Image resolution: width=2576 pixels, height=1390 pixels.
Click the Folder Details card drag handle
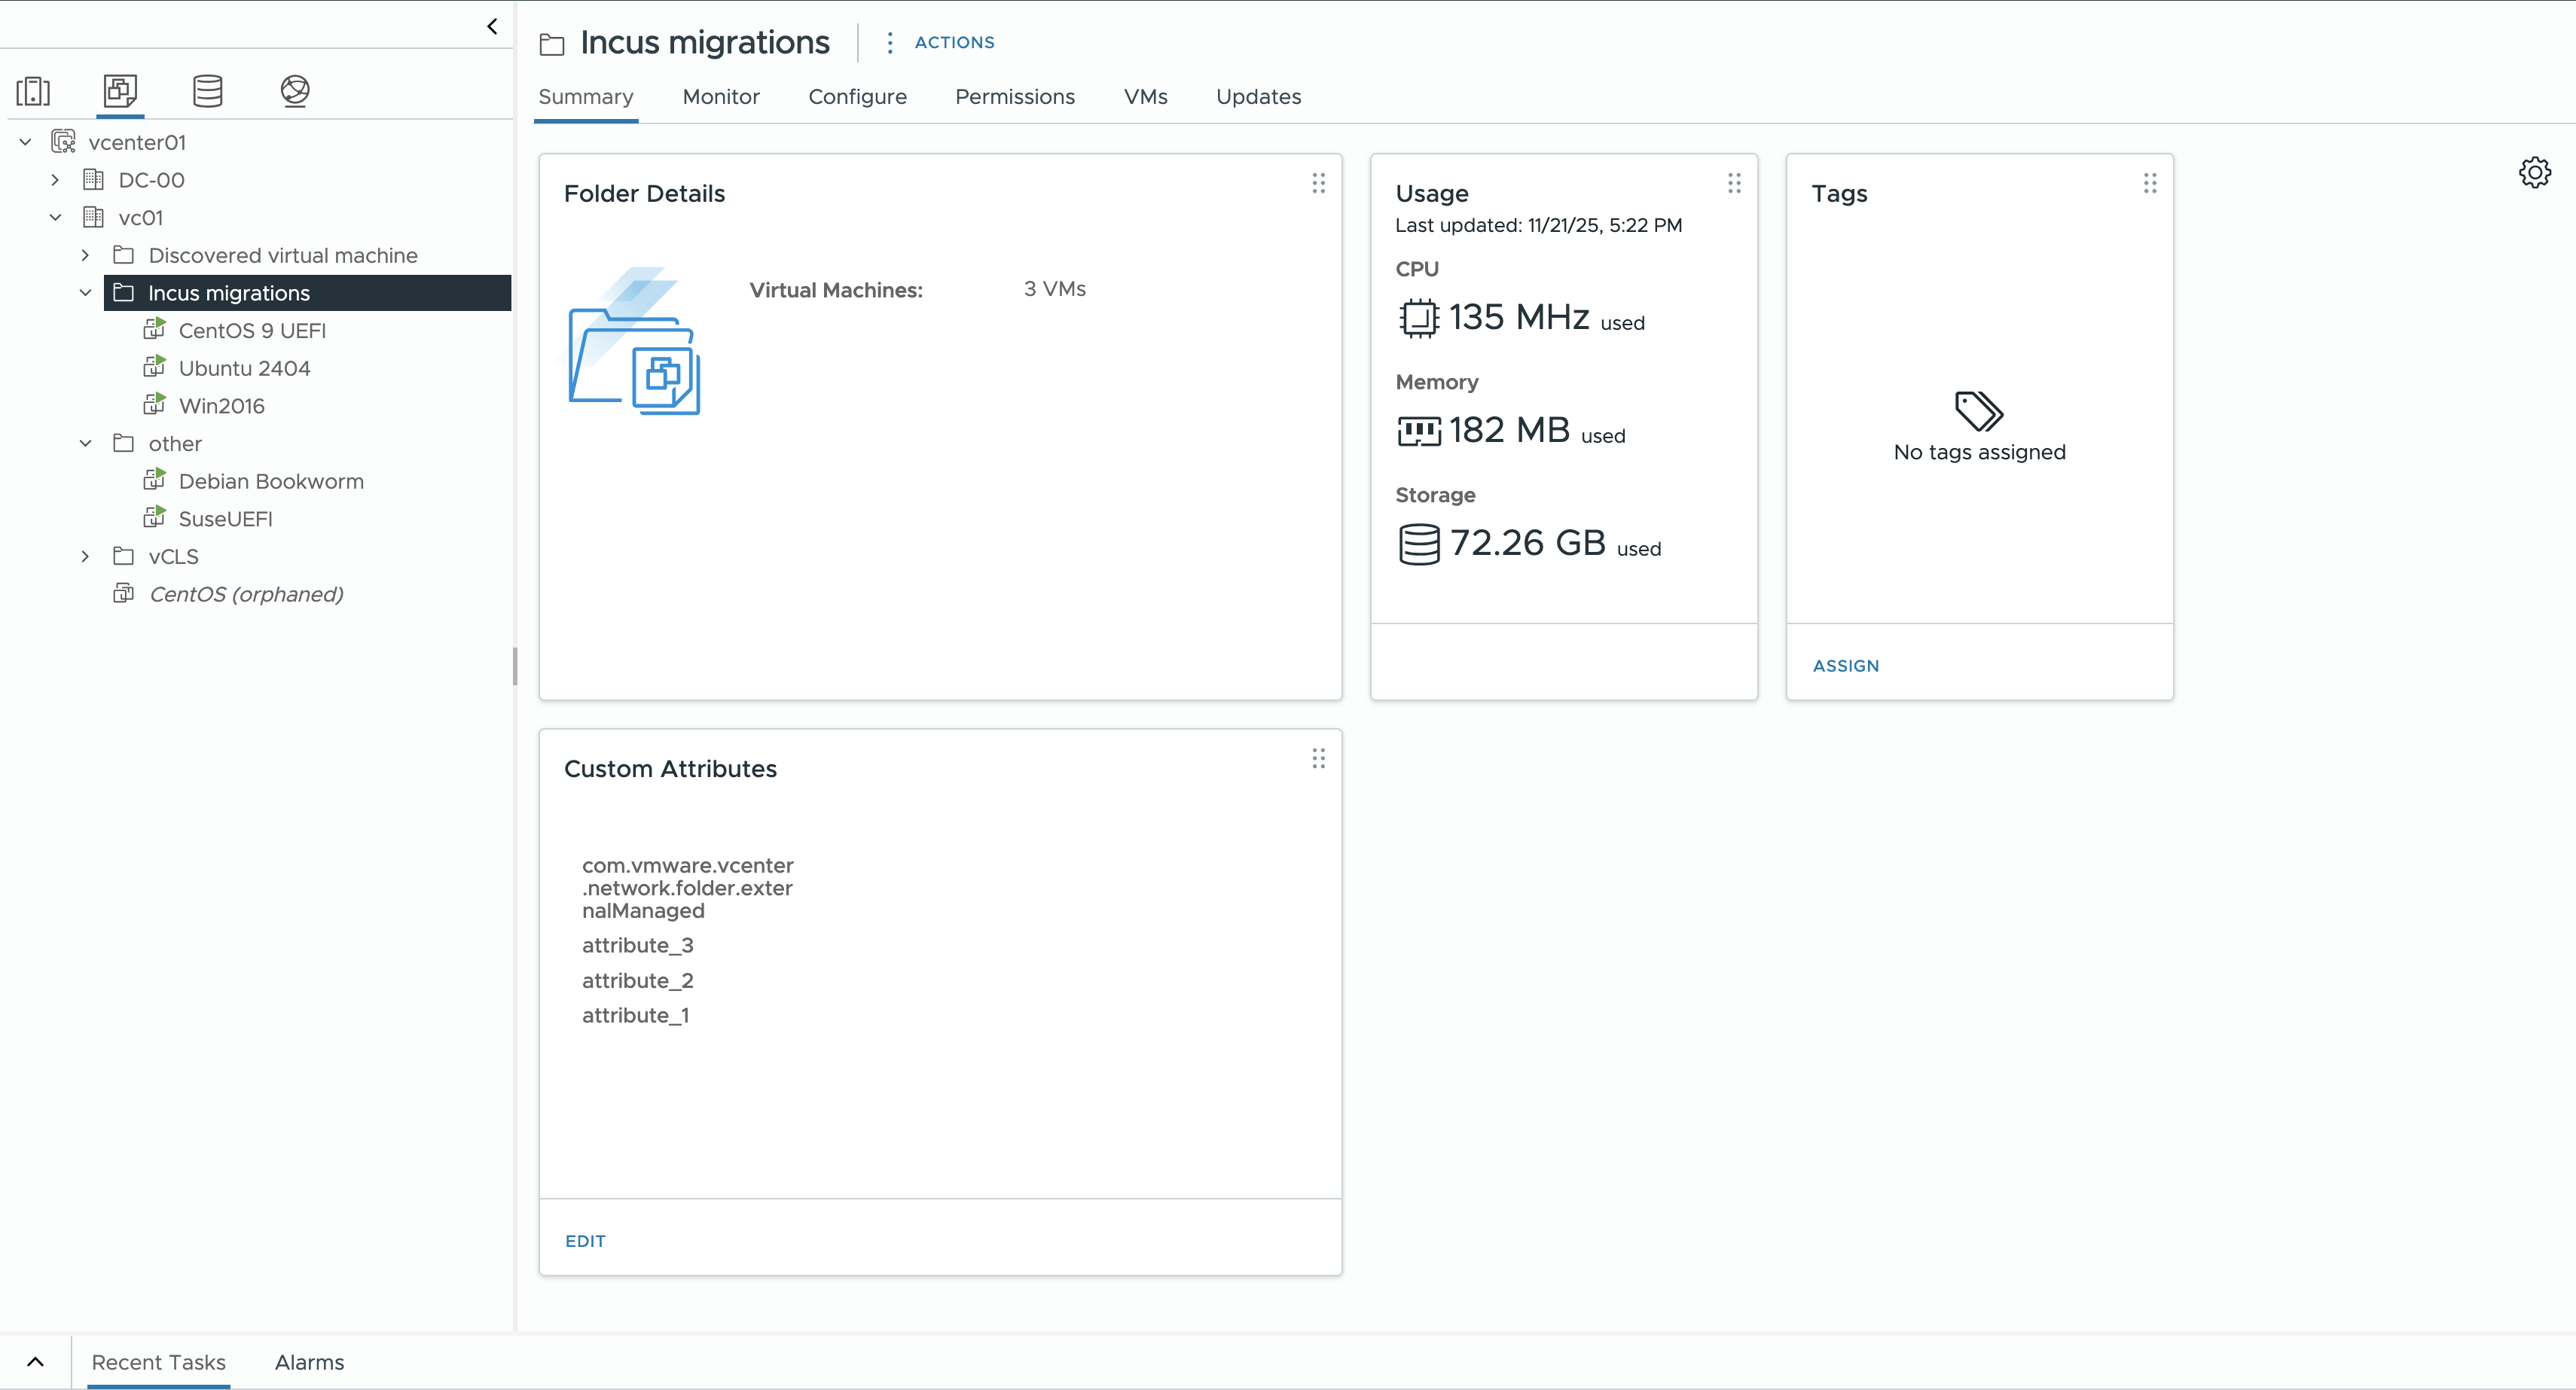tap(1318, 183)
